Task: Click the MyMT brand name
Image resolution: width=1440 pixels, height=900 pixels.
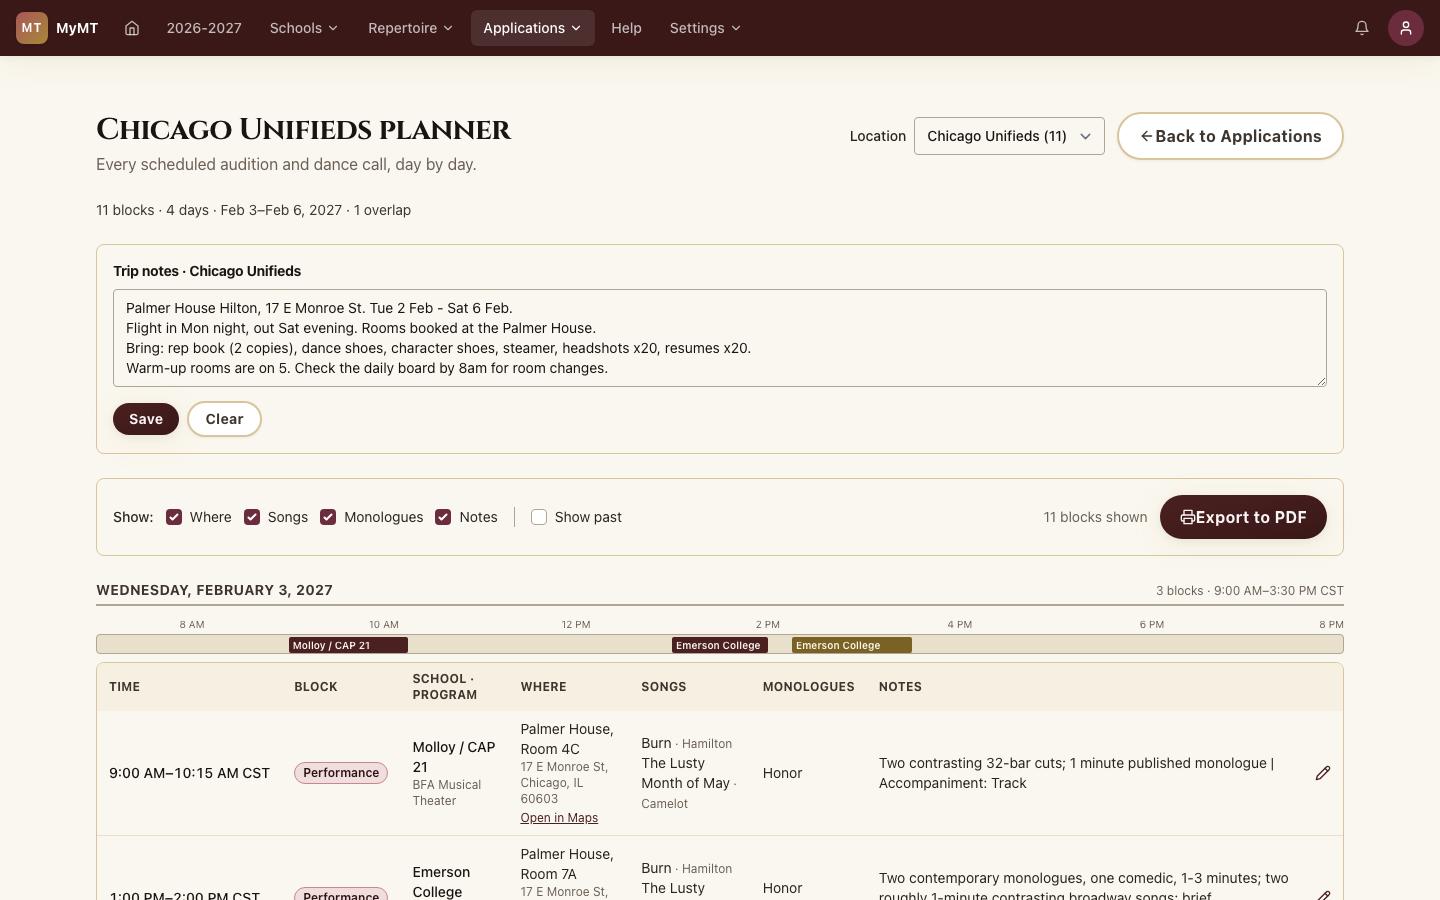Action: 77,28
